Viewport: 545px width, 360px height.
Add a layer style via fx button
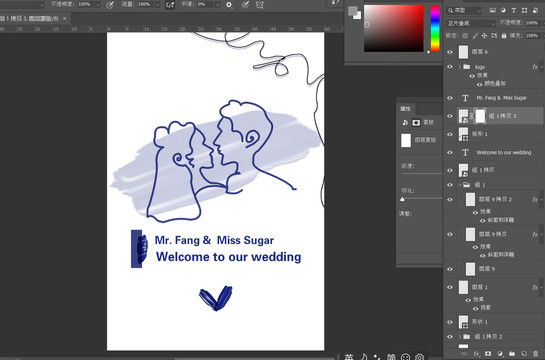click(476, 354)
